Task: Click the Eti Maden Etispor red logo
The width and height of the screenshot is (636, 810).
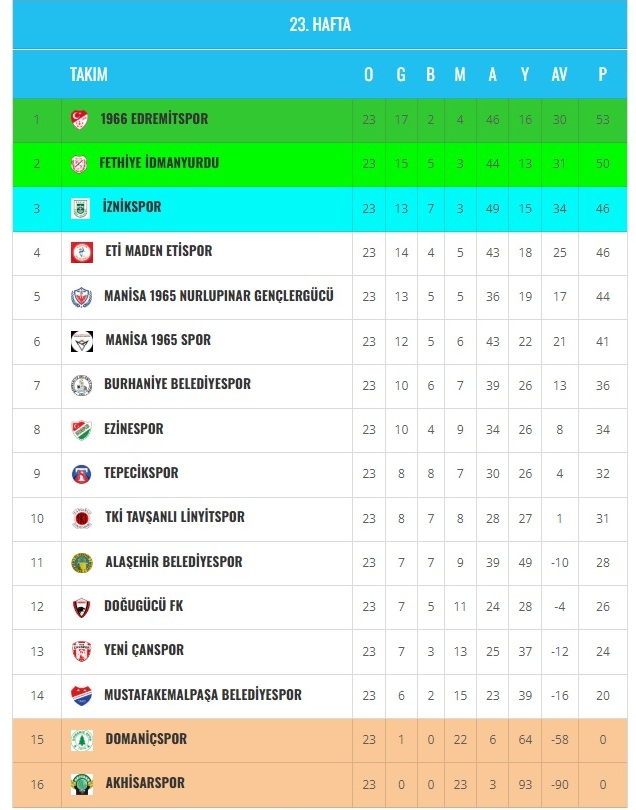Action: click(82, 253)
